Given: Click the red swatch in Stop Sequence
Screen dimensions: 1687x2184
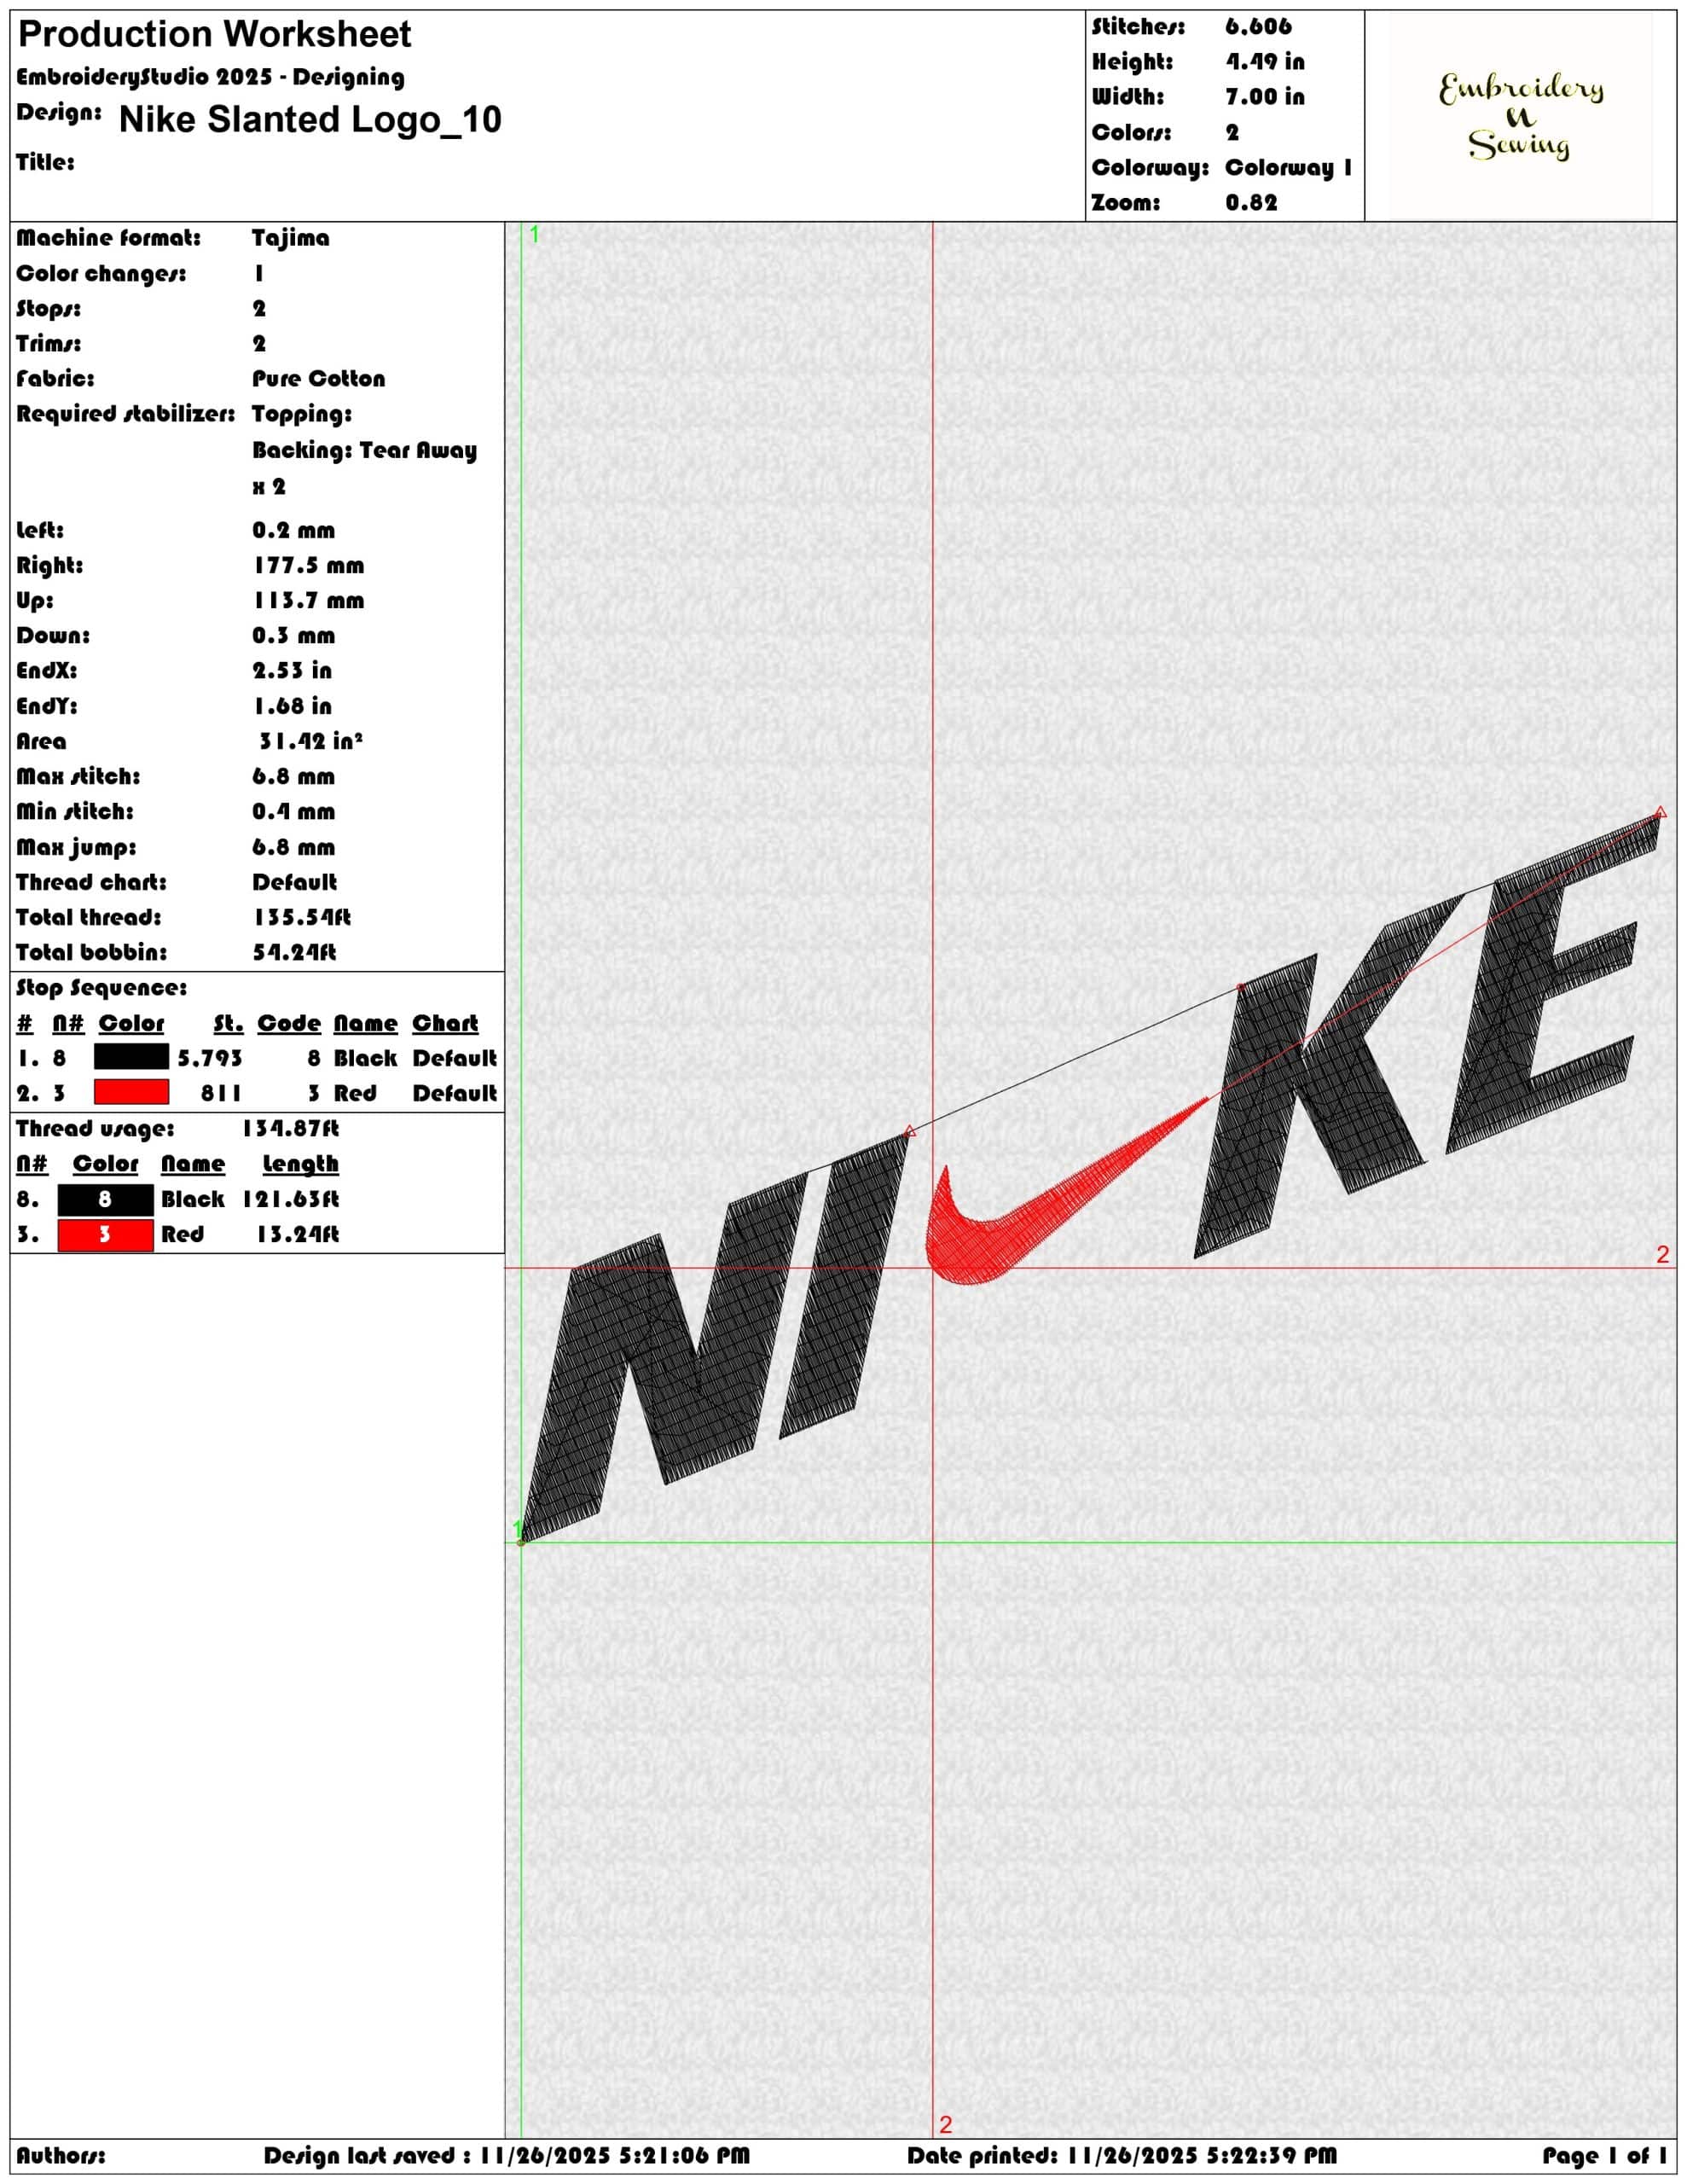Looking at the screenshot, I should [131, 1092].
